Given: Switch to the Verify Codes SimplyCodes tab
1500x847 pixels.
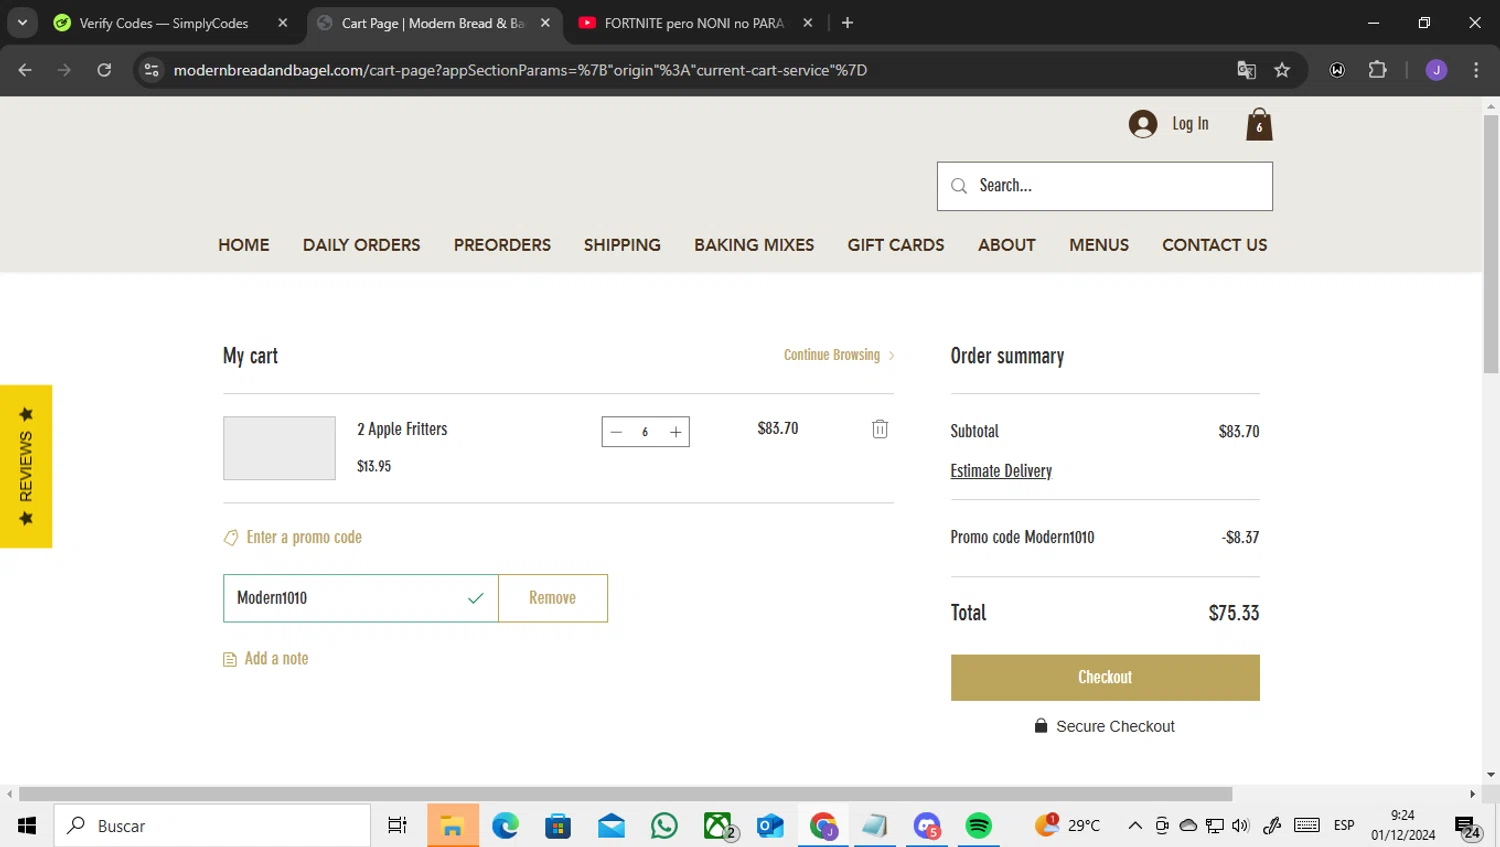Looking at the screenshot, I should [163, 23].
